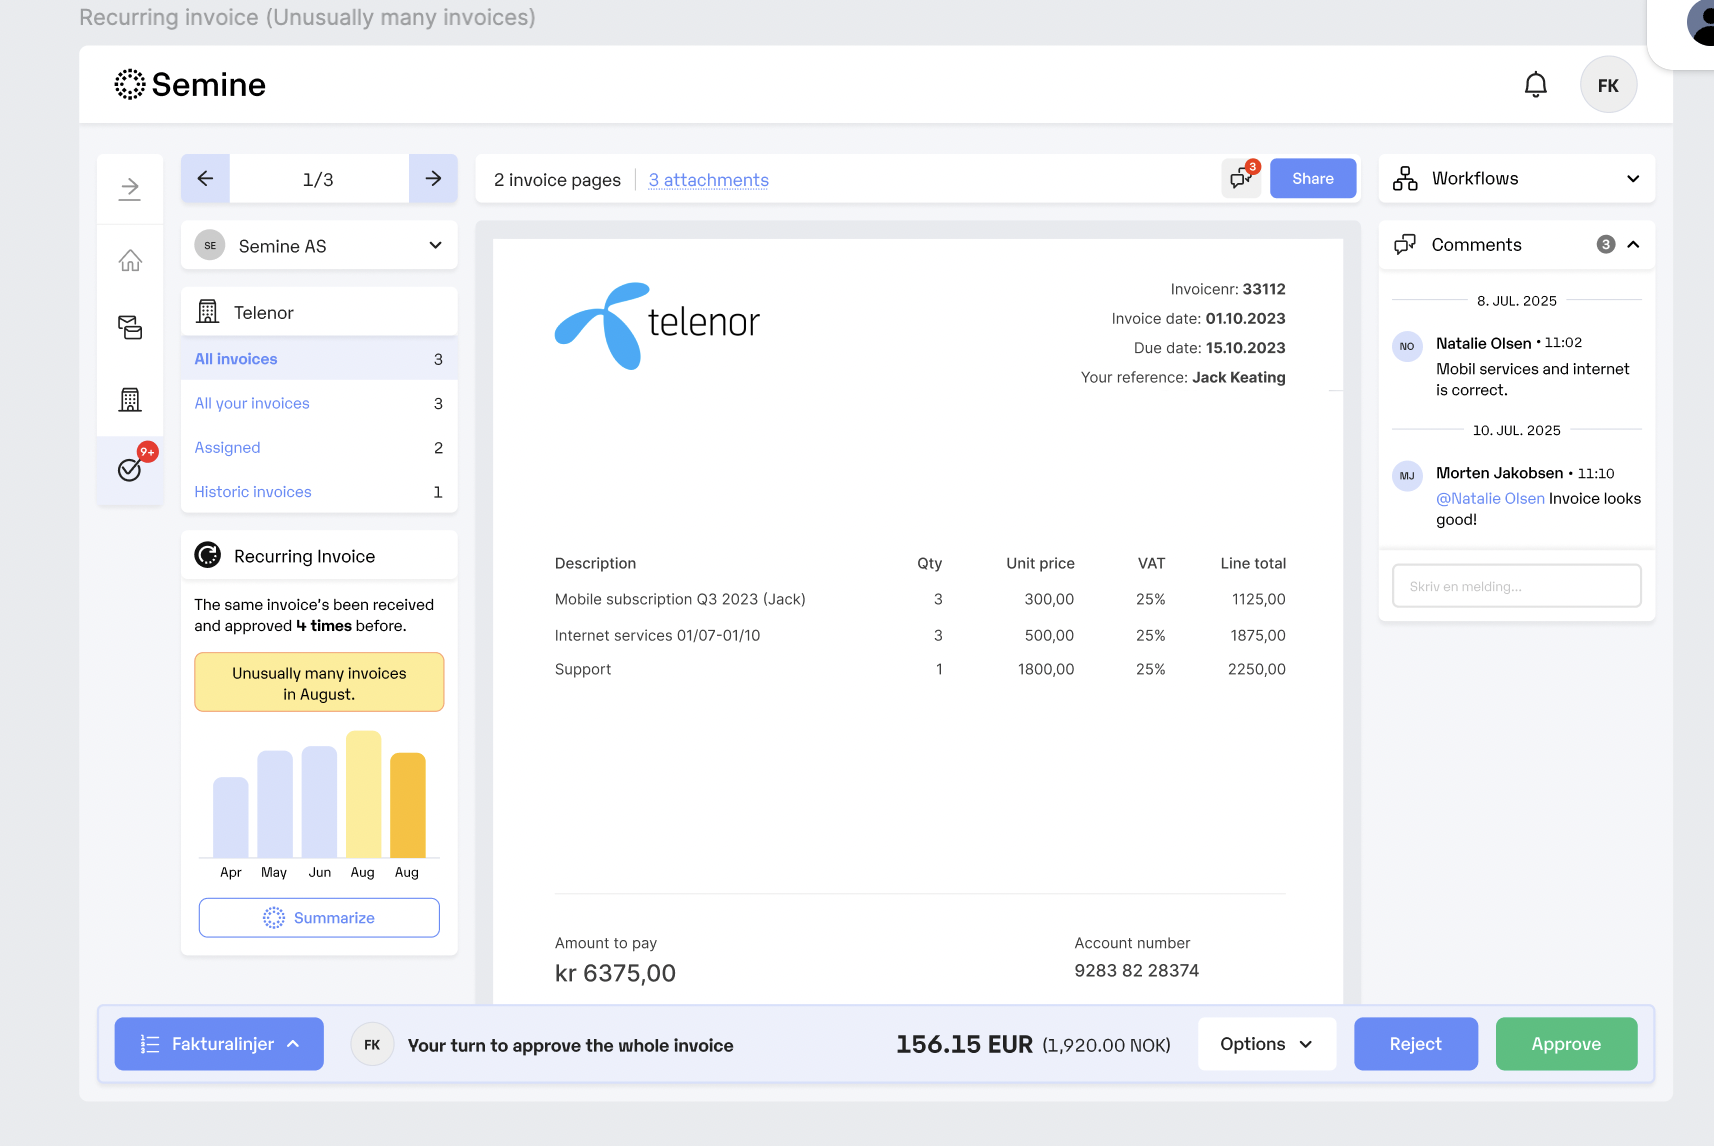Viewport: 1714px width, 1146px height.
Task: Click the line total 1125,00
Action: [1259, 599]
